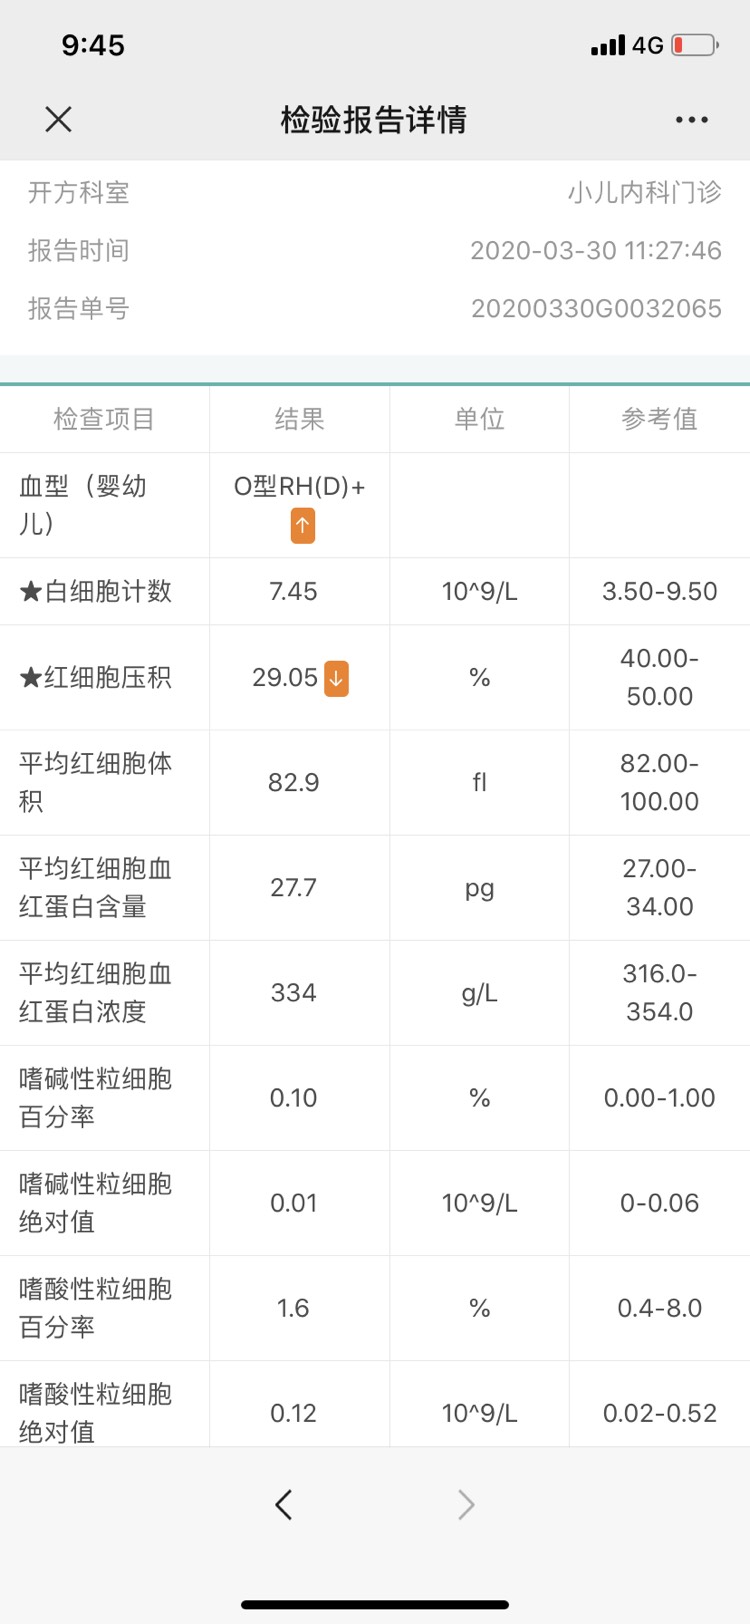Tap the 小儿内科门诊 department value
This screenshot has width=750, height=1624.
(644, 192)
